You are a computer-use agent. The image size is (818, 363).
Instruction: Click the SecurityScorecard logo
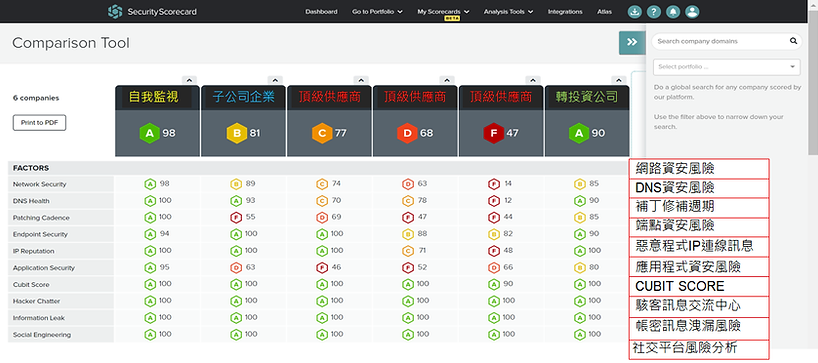(152, 11)
